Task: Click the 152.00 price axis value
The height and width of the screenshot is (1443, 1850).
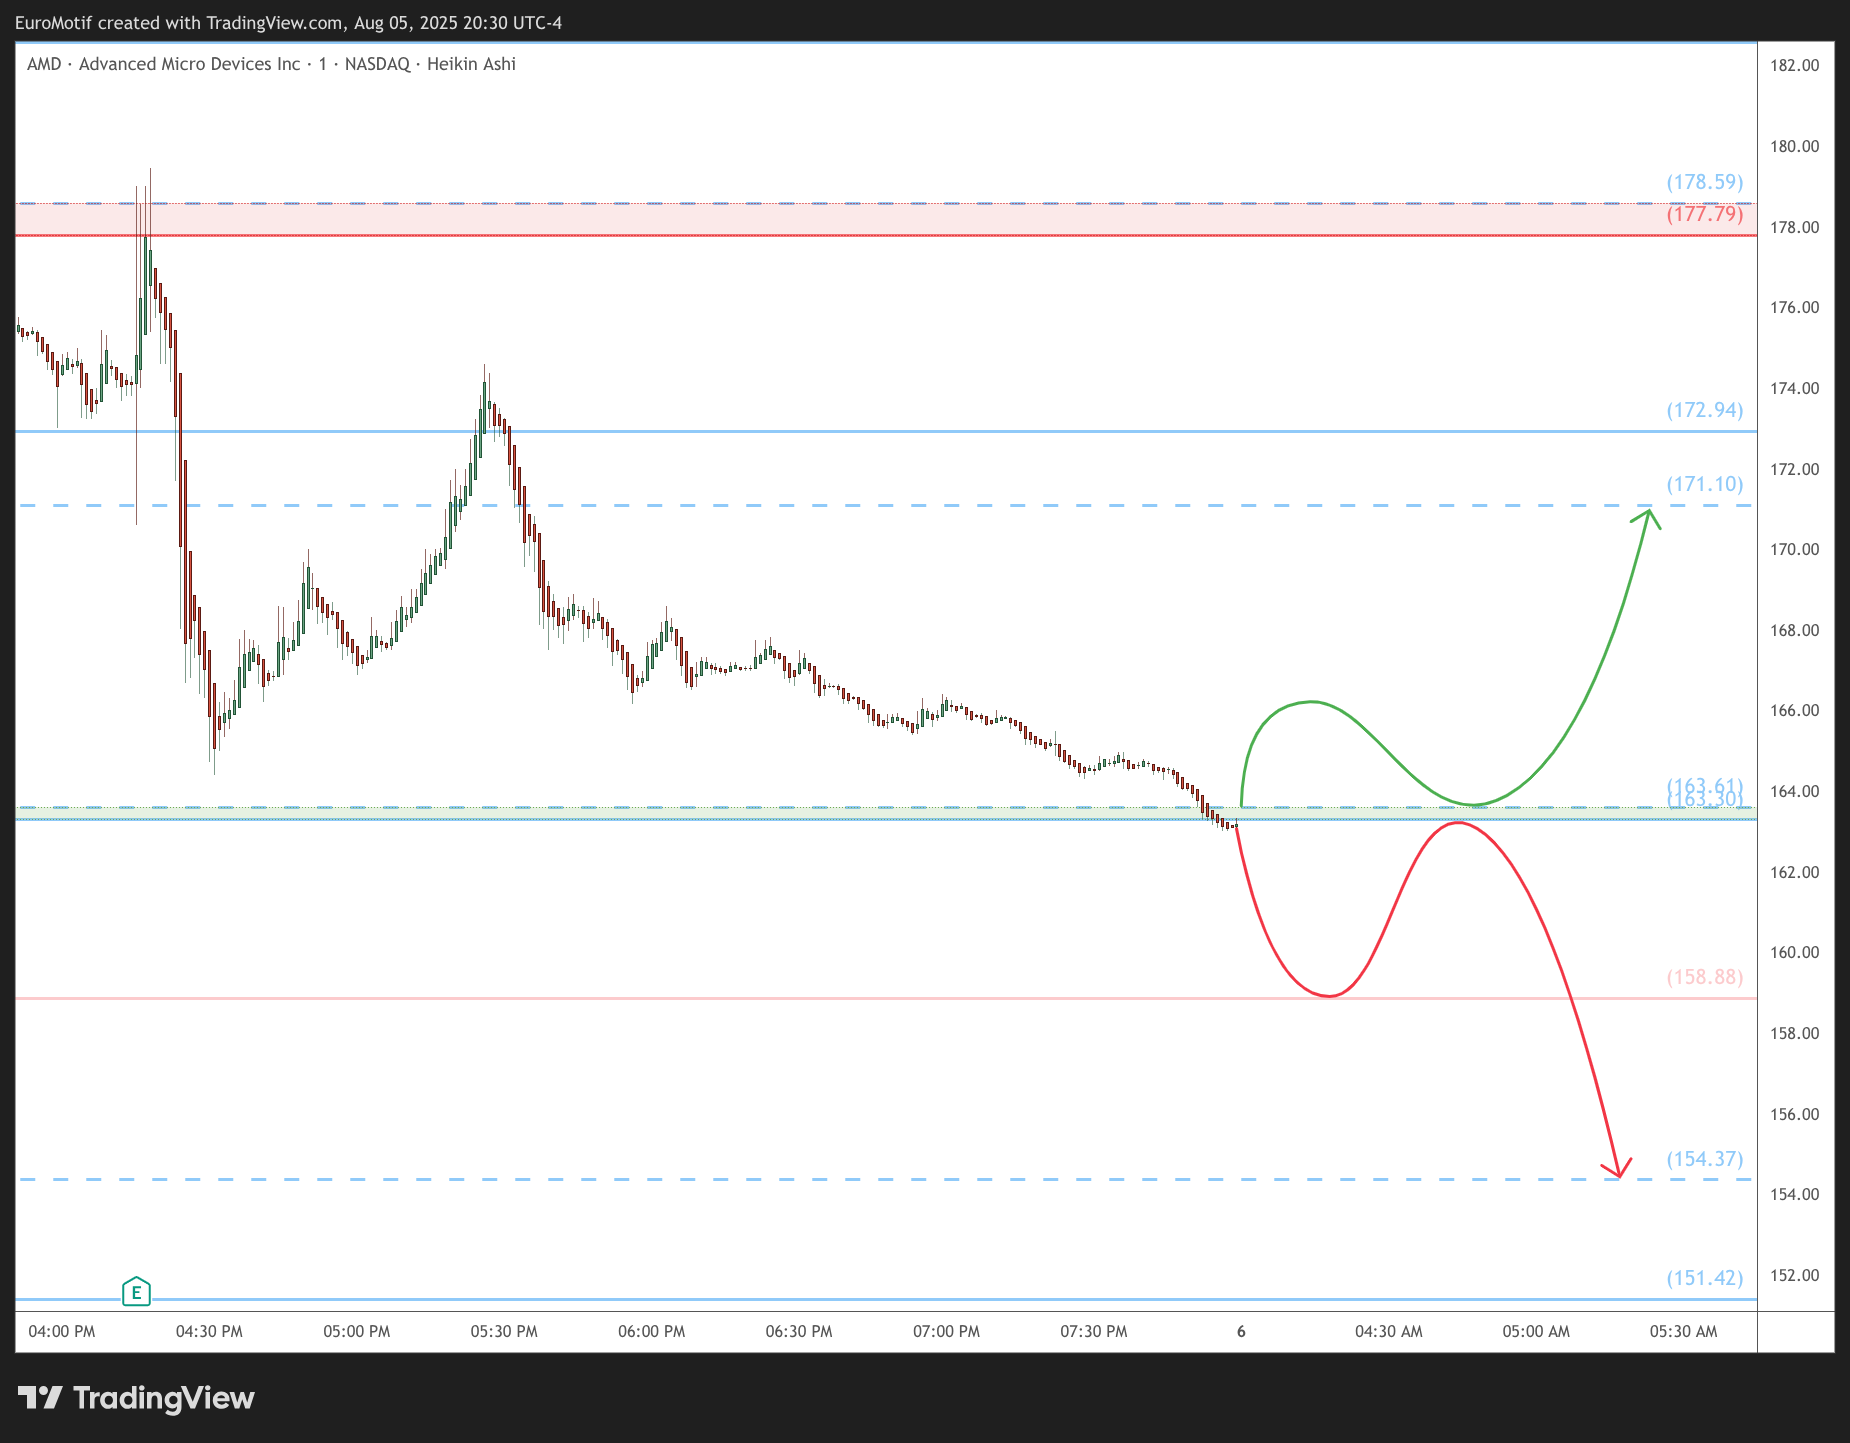Action: (x=1794, y=1275)
